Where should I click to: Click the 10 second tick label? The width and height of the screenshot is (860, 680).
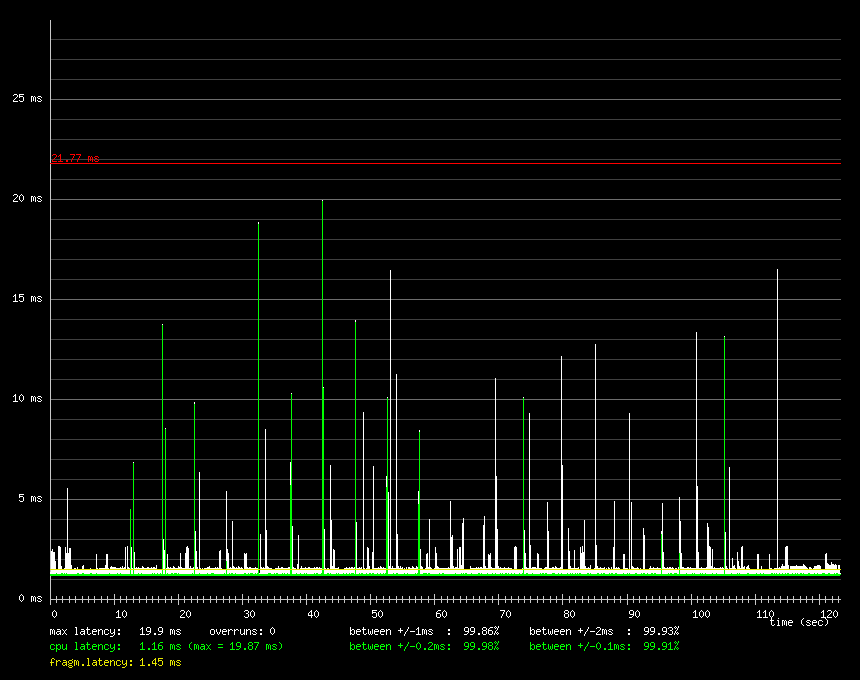(121, 614)
